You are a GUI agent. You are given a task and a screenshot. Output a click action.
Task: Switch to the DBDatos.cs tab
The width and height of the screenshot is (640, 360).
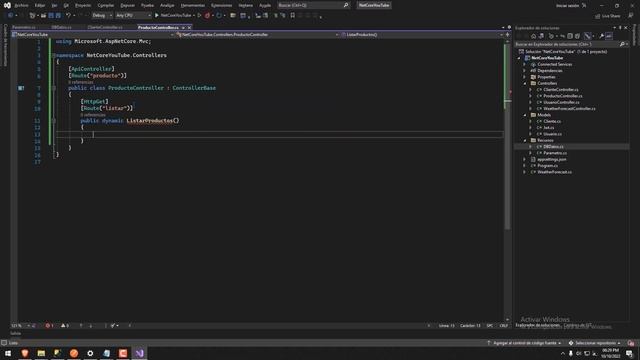point(62,27)
